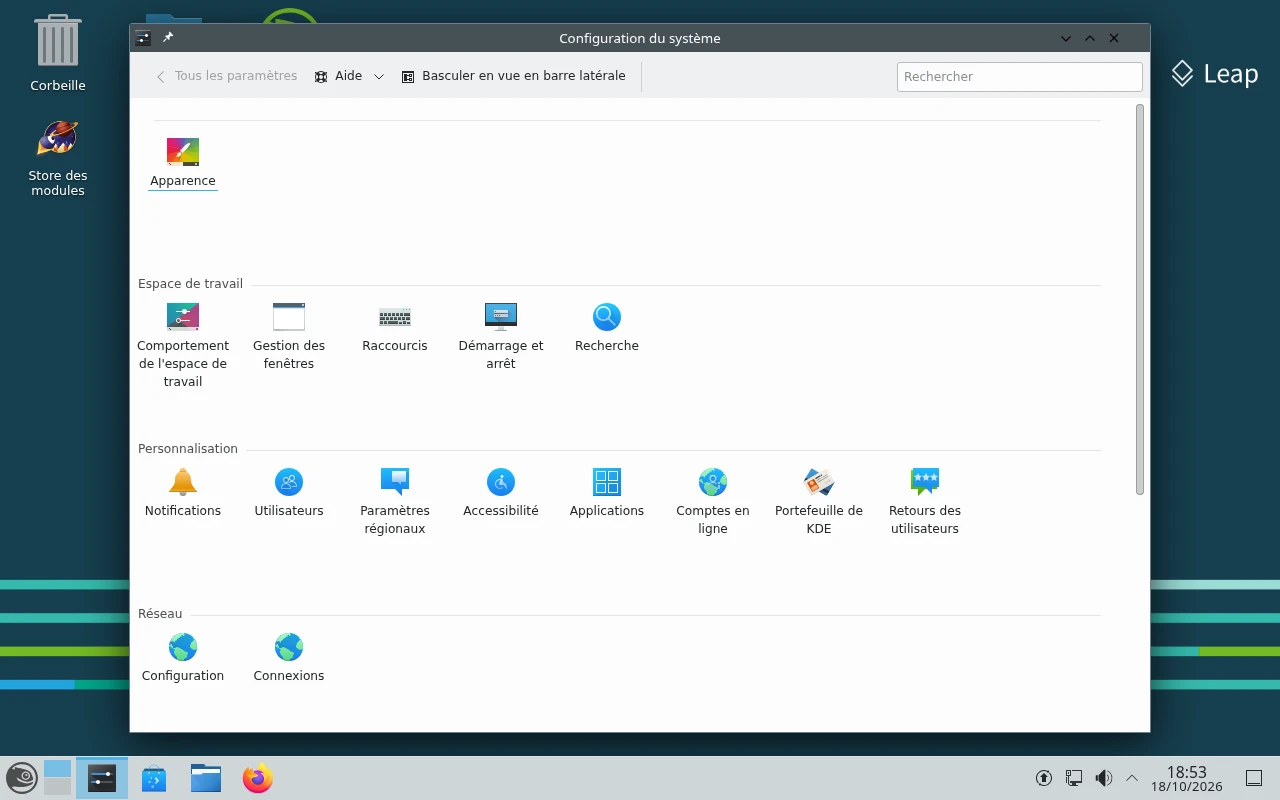Expand hidden system tray icons arrow

1132,778
